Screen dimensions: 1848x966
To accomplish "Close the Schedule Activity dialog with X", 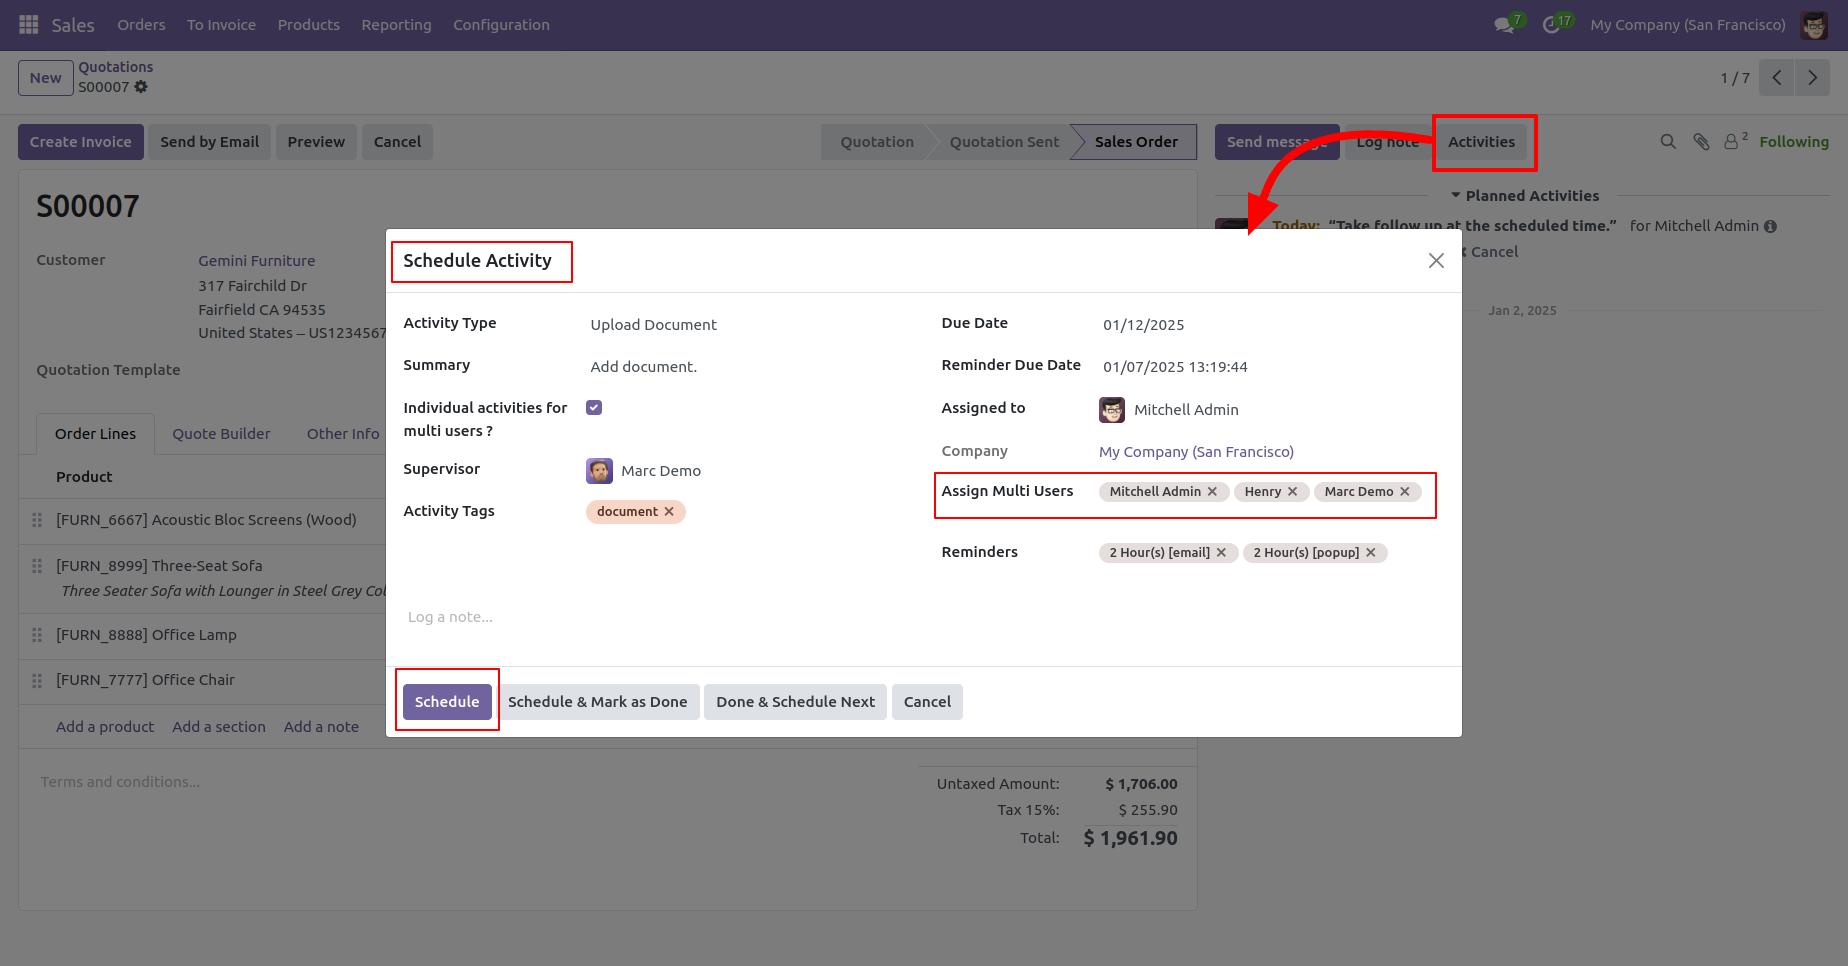I will click(1436, 261).
